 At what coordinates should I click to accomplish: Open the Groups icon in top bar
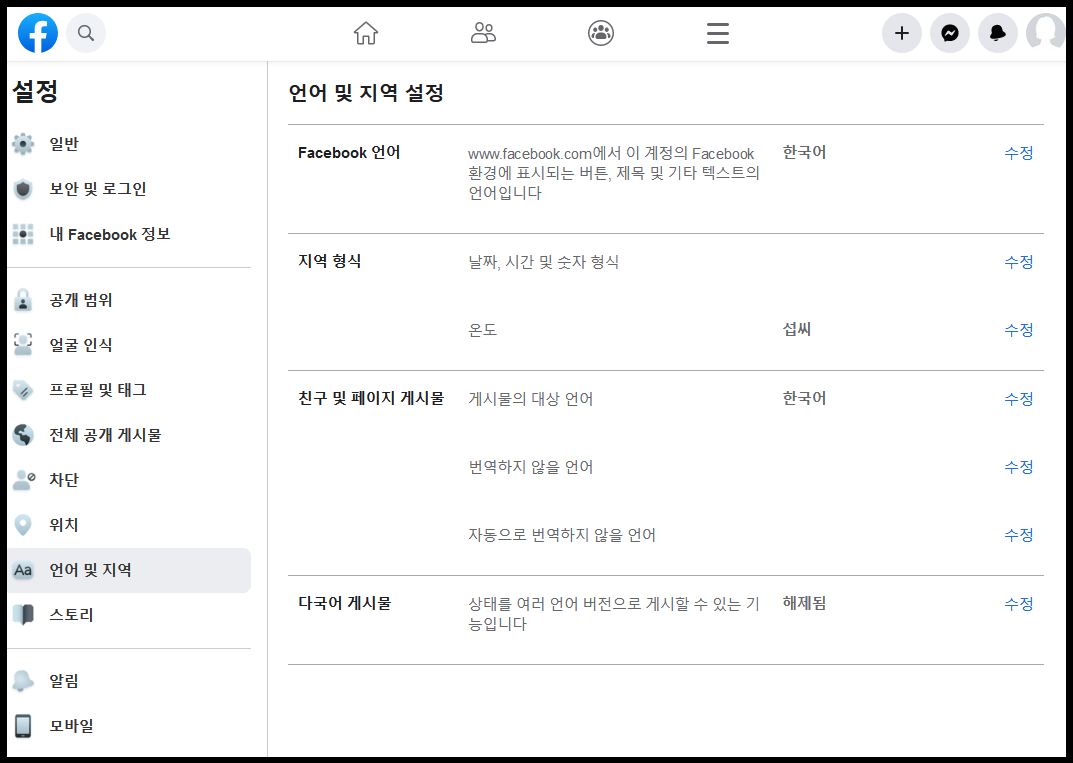coord(601,33)
